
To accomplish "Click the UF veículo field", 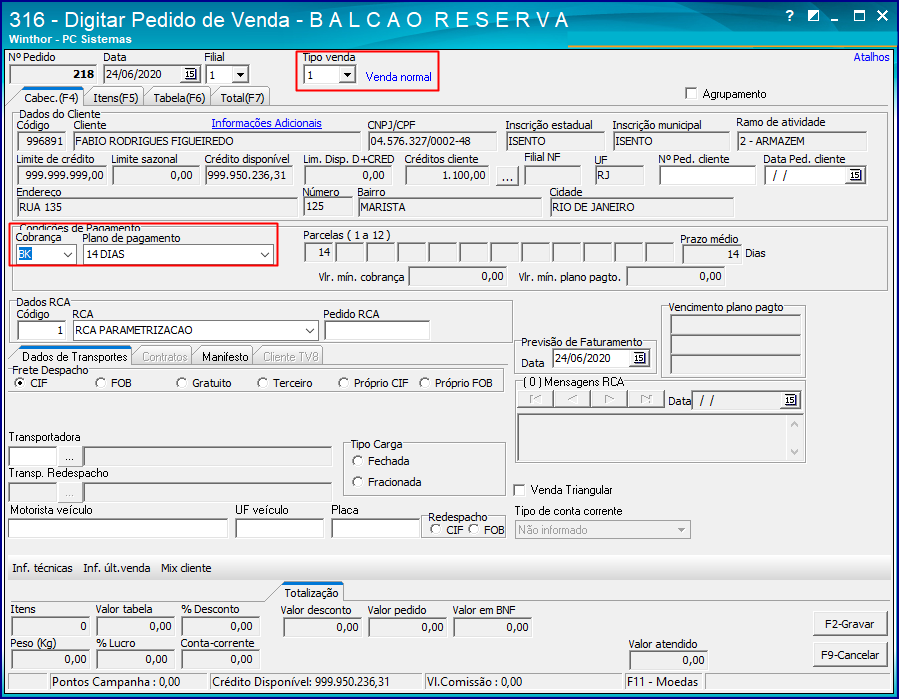I will 280,528.
